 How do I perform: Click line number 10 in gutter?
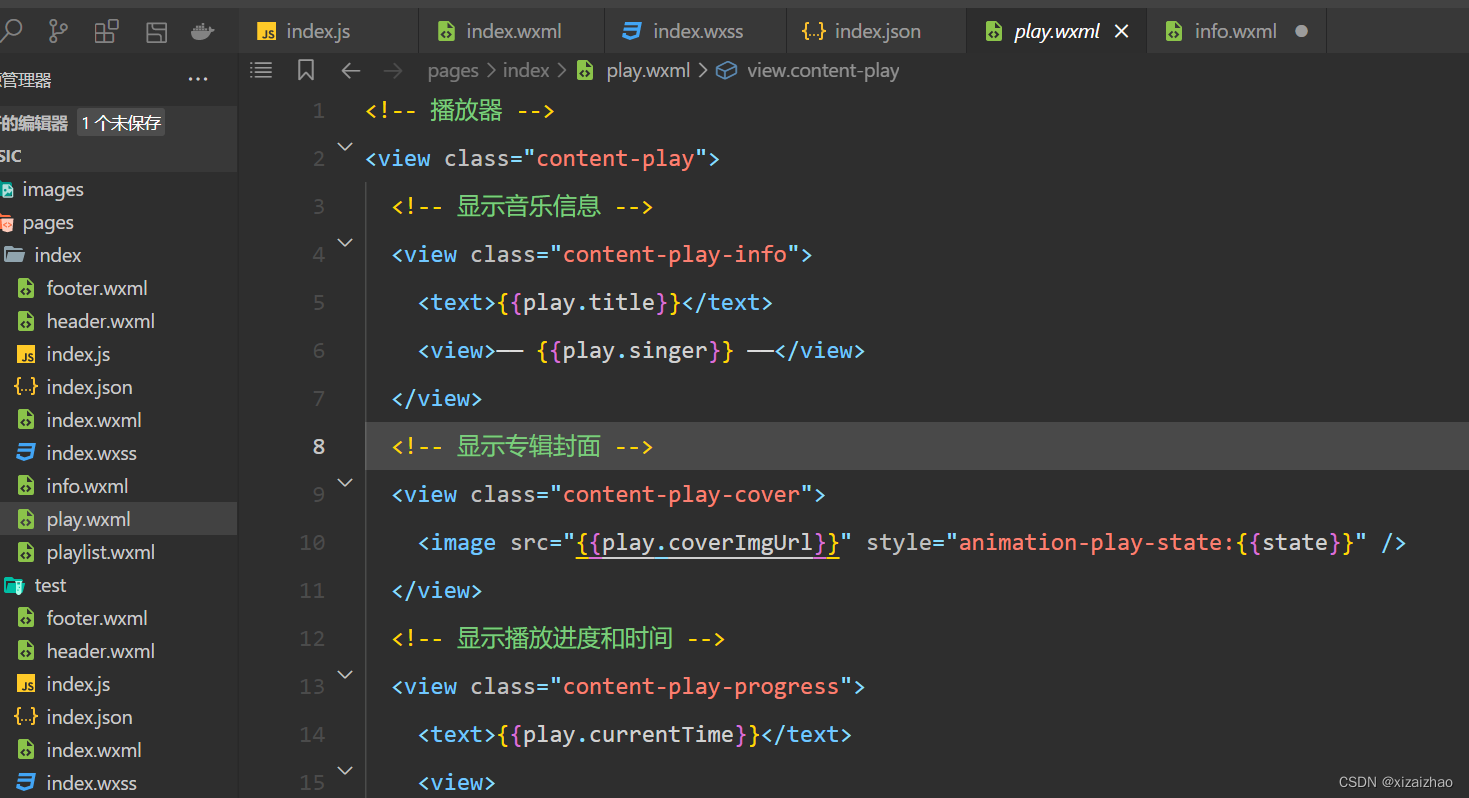coord(312,543)
